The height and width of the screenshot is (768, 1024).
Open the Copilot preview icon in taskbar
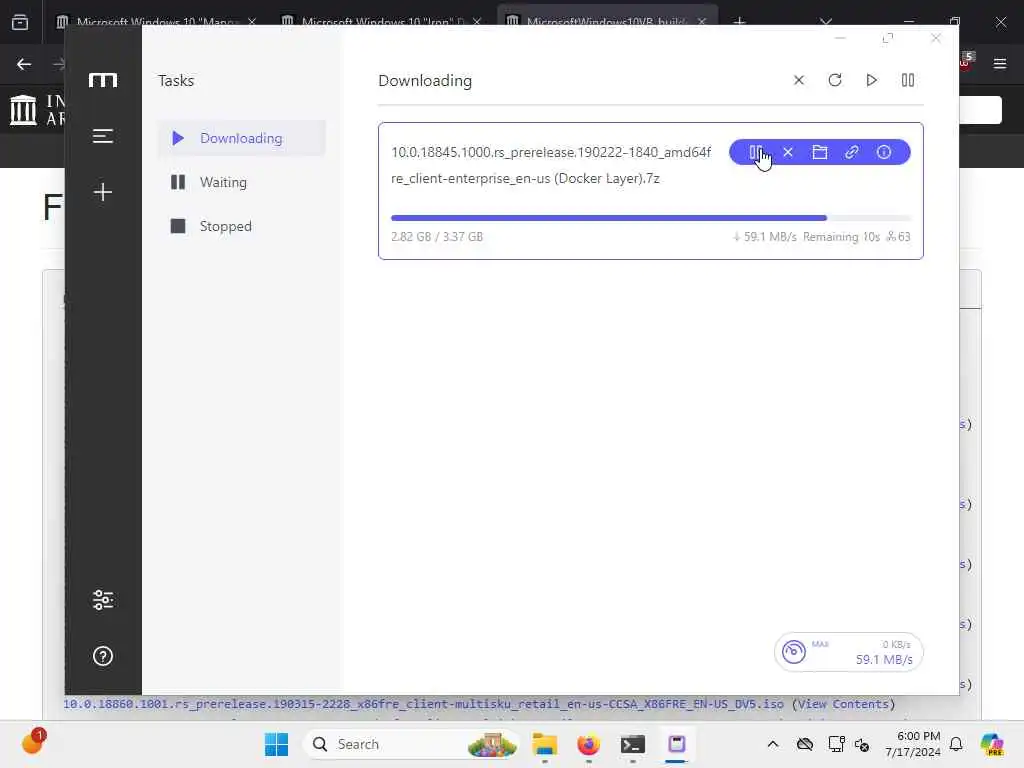tap(991, 744)
